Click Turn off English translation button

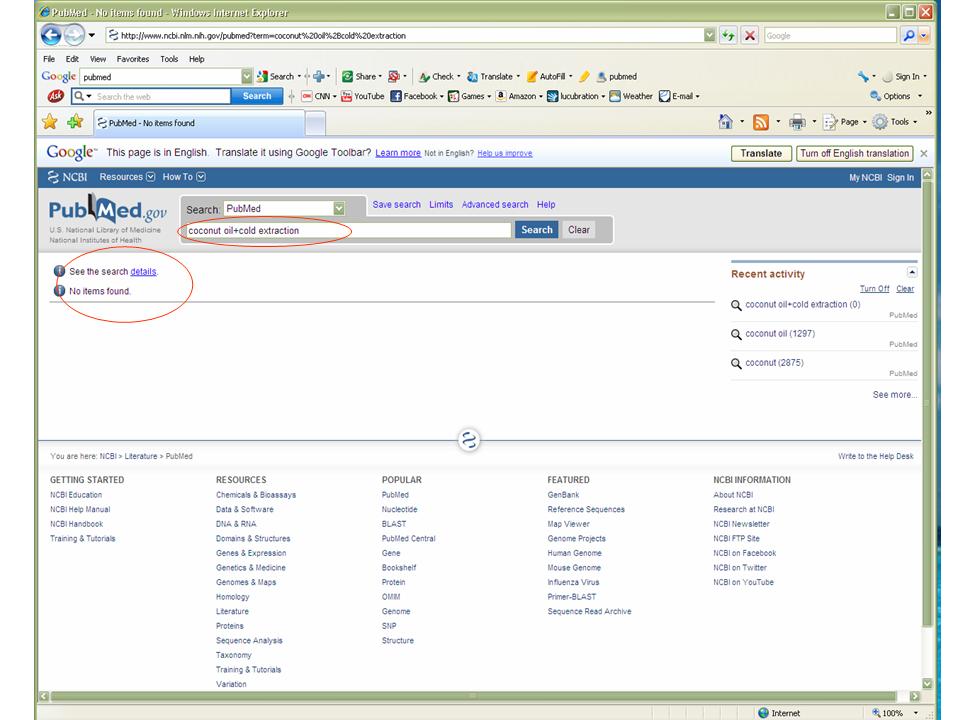pyautogui.click(x=854, y=153)
